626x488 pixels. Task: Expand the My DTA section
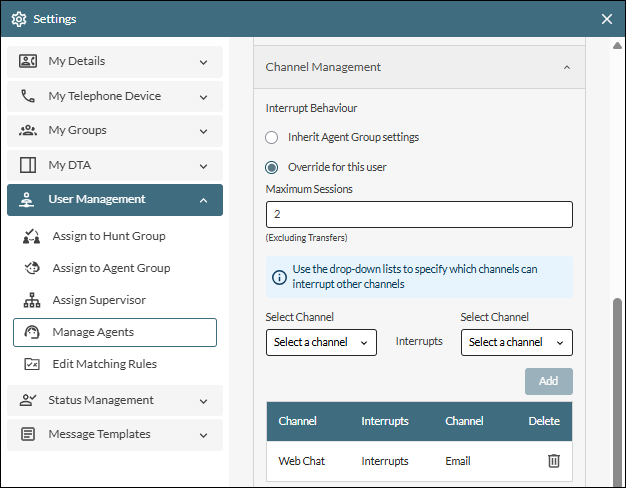tap(203, 166)
